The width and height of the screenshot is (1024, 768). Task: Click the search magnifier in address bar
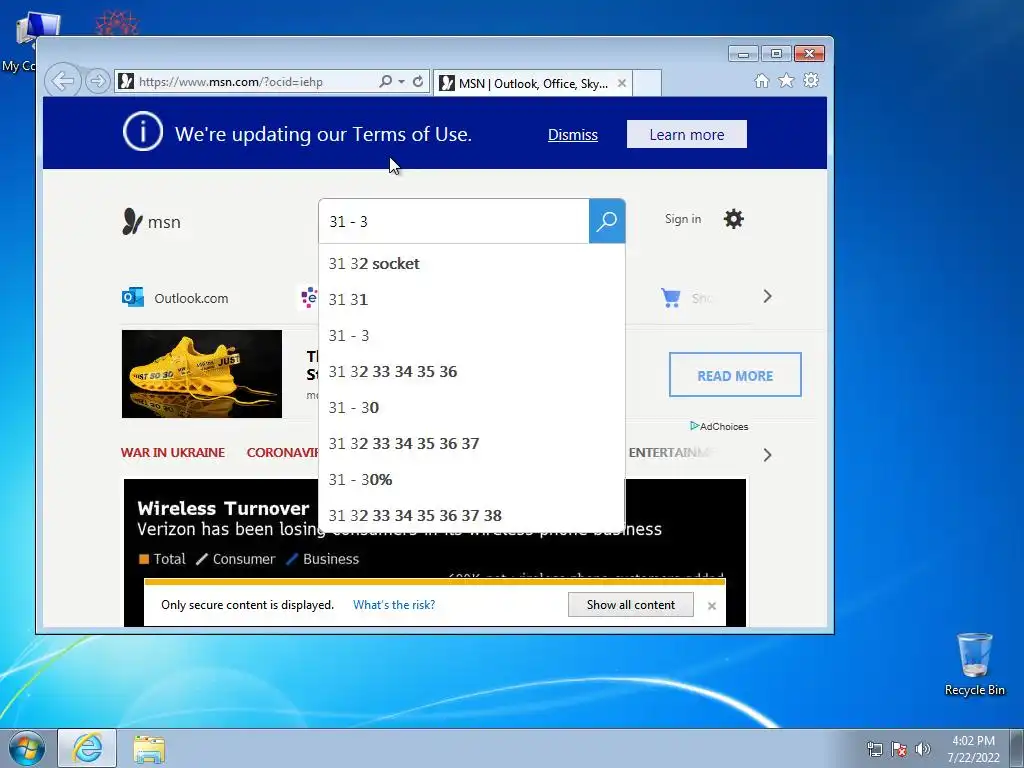click(x=386, y=82)
